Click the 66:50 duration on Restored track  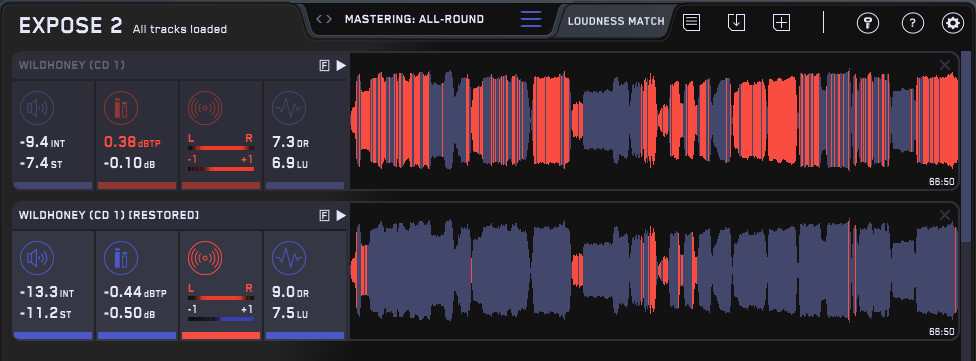(942, 332)
